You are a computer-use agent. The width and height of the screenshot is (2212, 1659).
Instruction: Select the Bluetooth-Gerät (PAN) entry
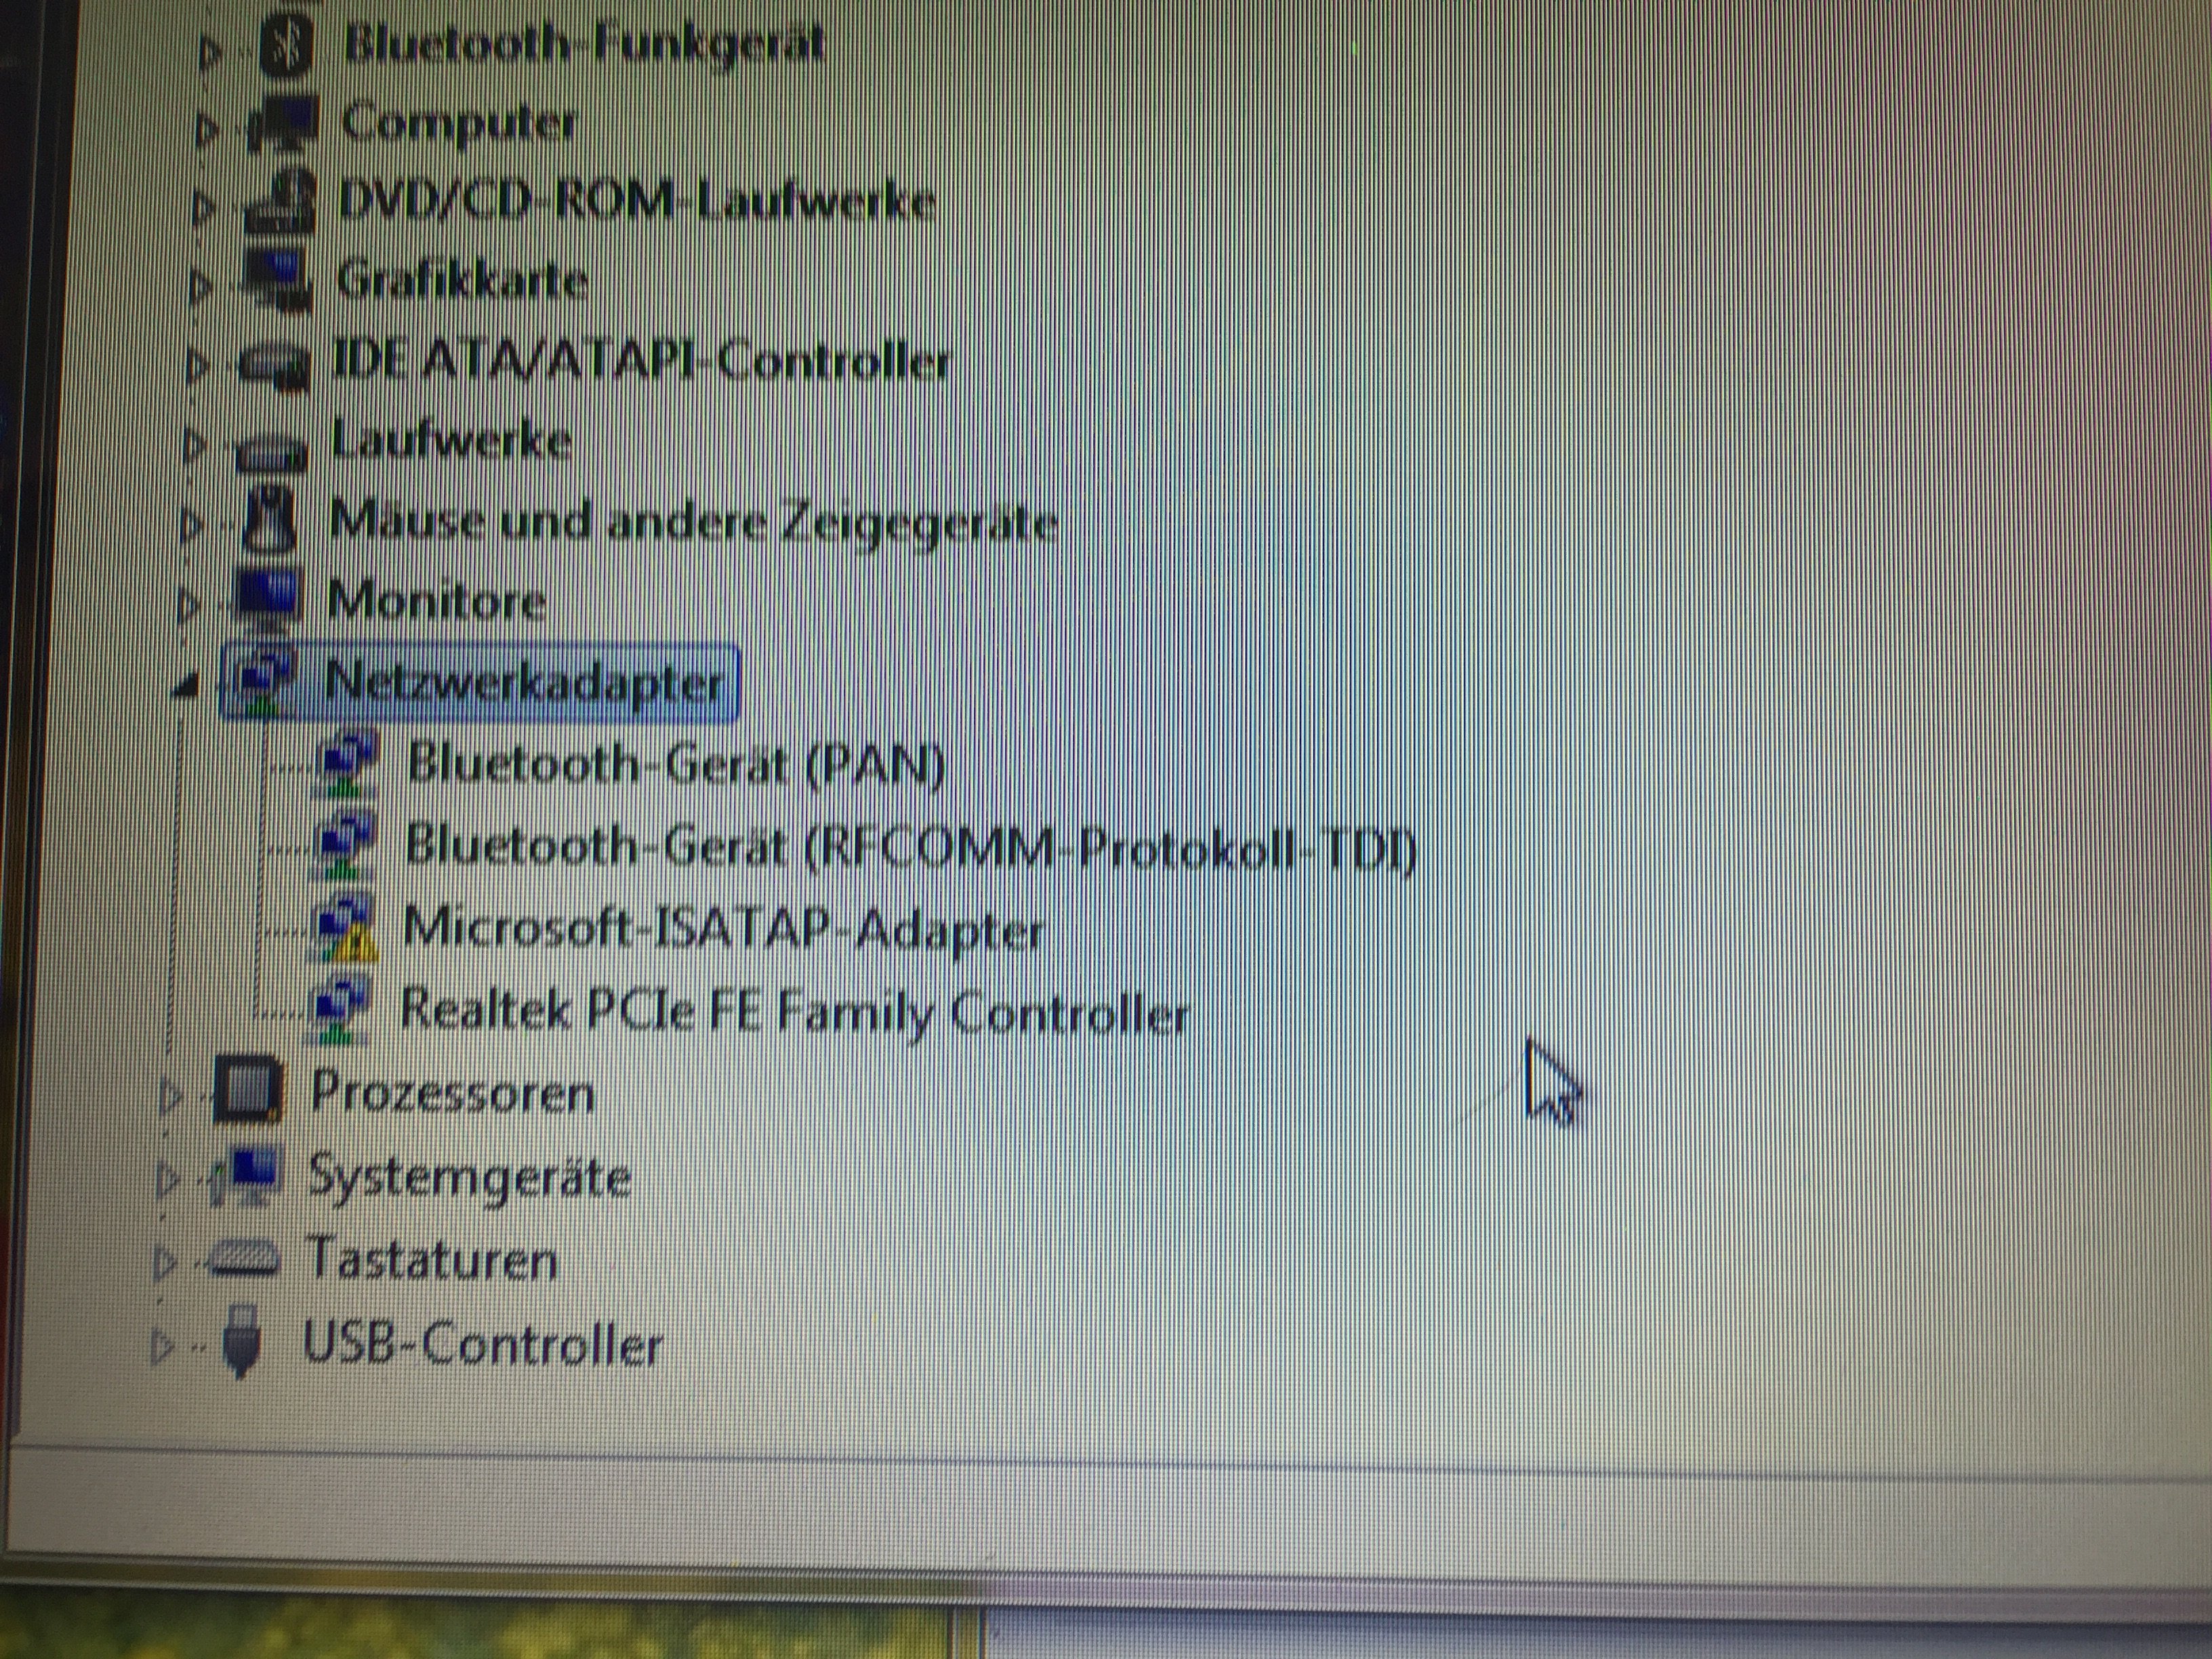pyautogui.click(x=675, y=765)
